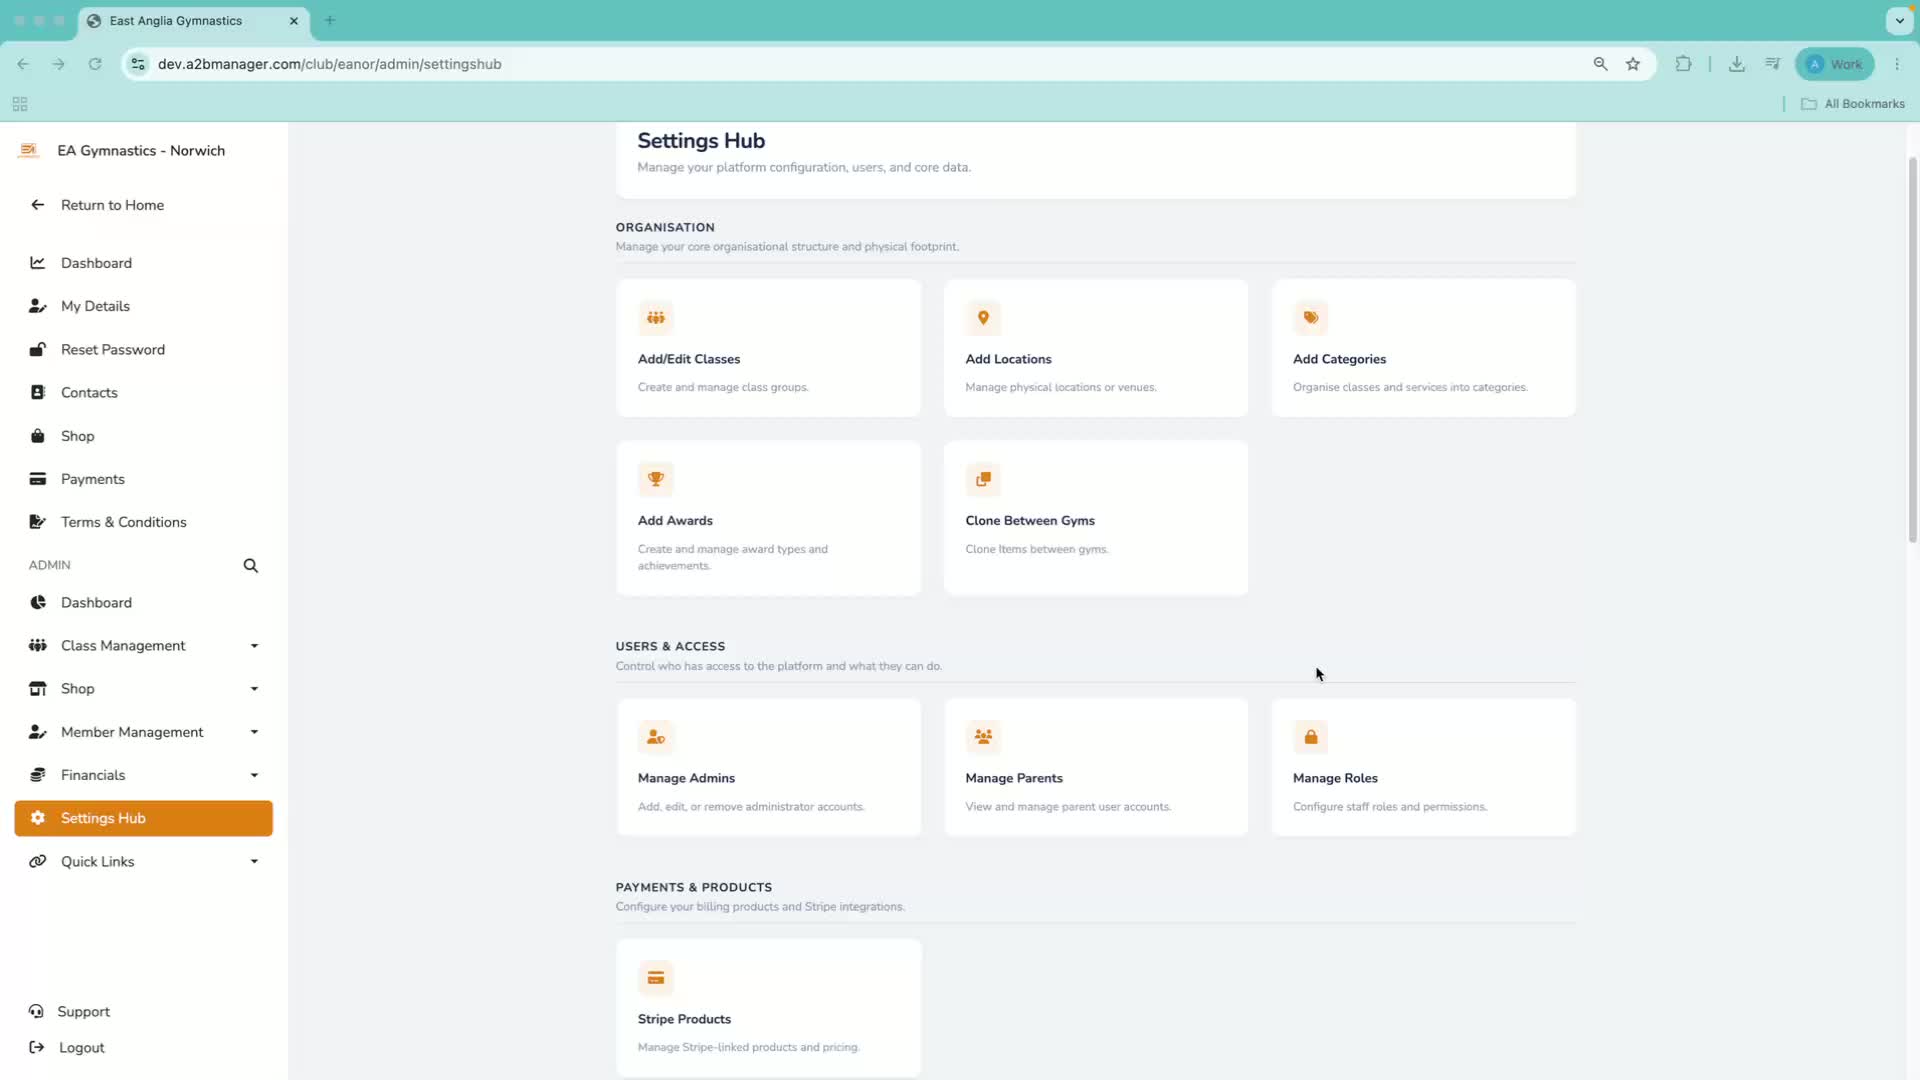The image size is (1920, 1080).
Task: Click the Return to Home arrow icon
Action: tap(38, 205)
